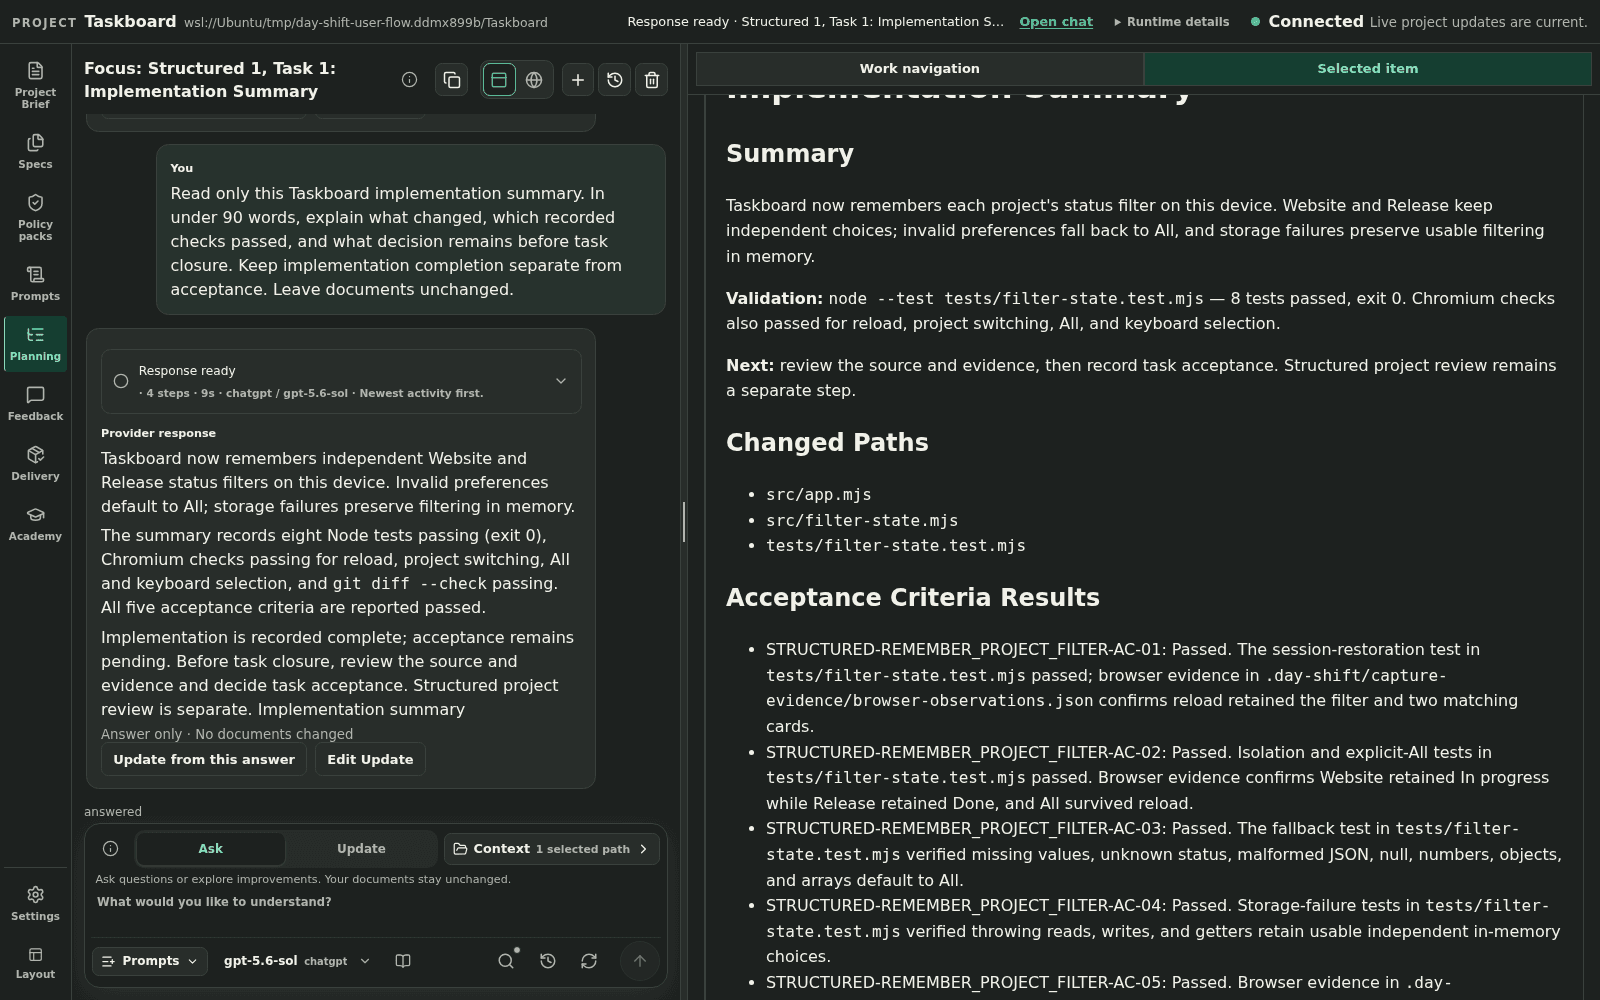Switch to Work navigation tab

tap(920, 69)
